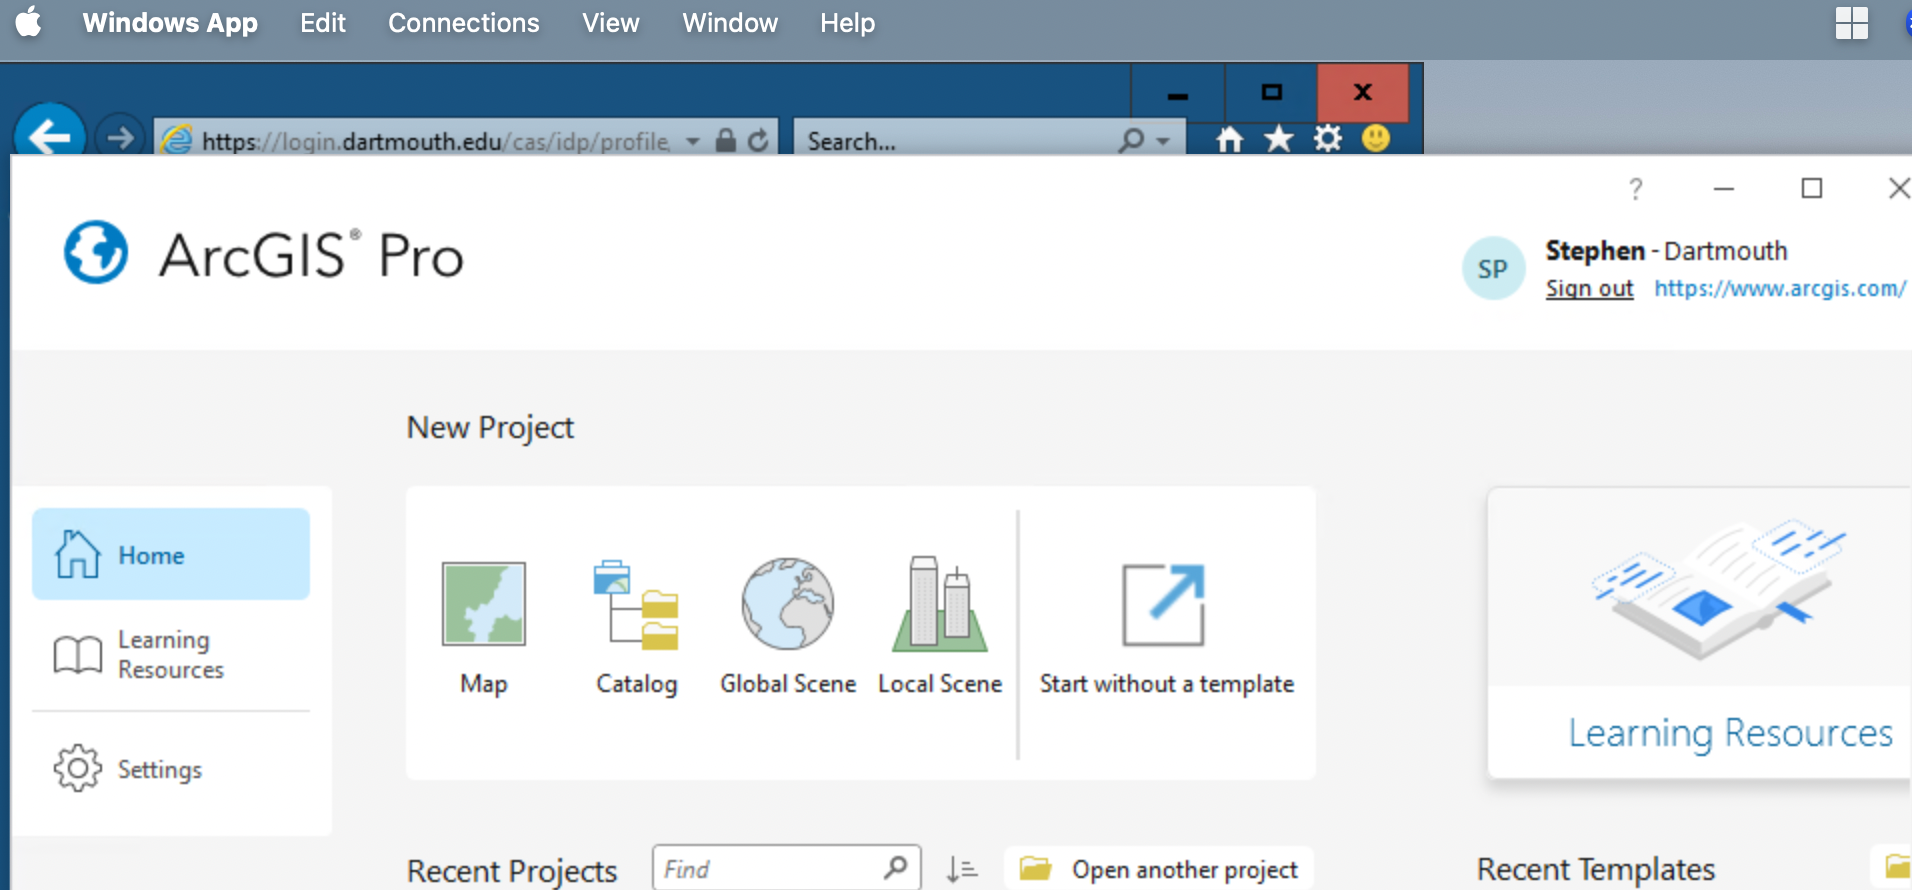Open the Windows App menu
Viewport: 1912px width, 890px height.
170,22
